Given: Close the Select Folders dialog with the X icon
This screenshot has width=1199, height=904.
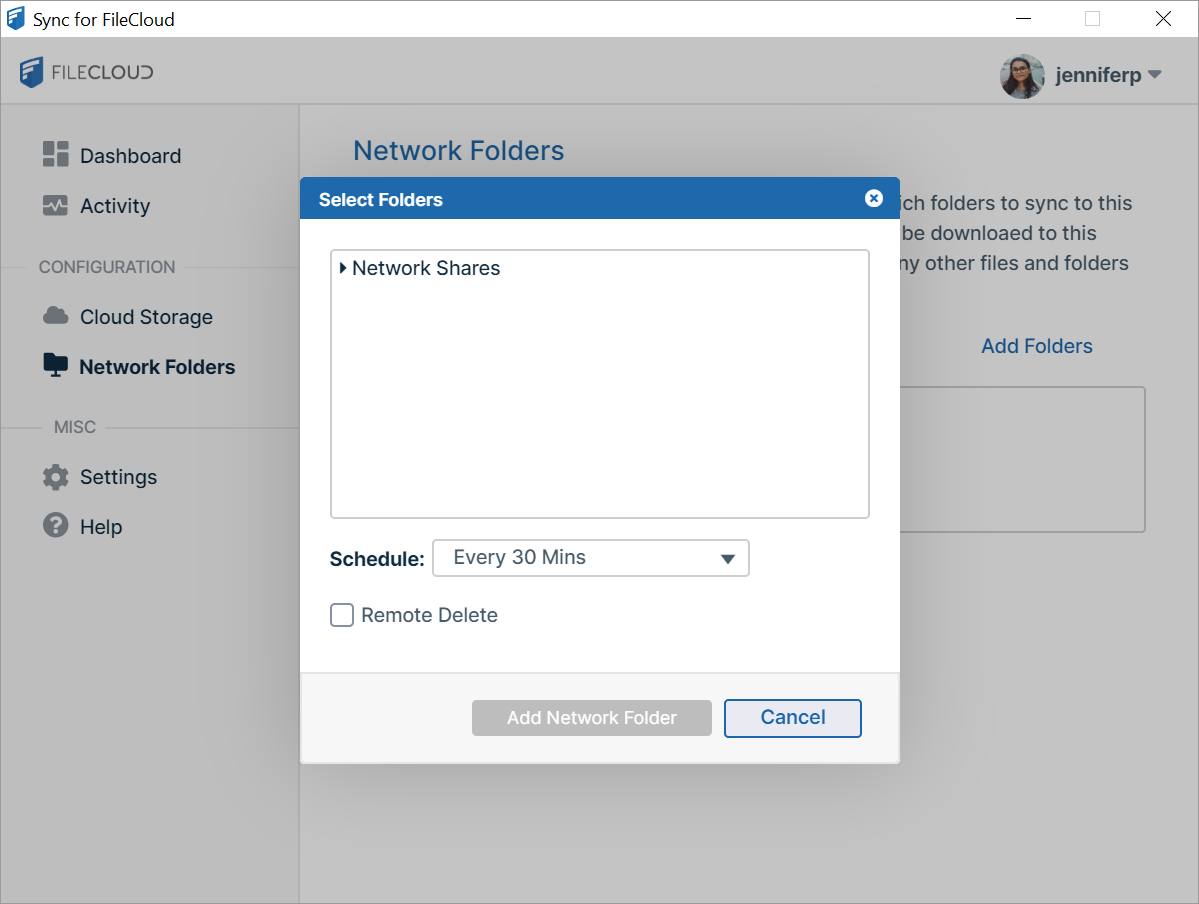Looking at the screenshot, I should pyautogui.click(x=874, y=198).
